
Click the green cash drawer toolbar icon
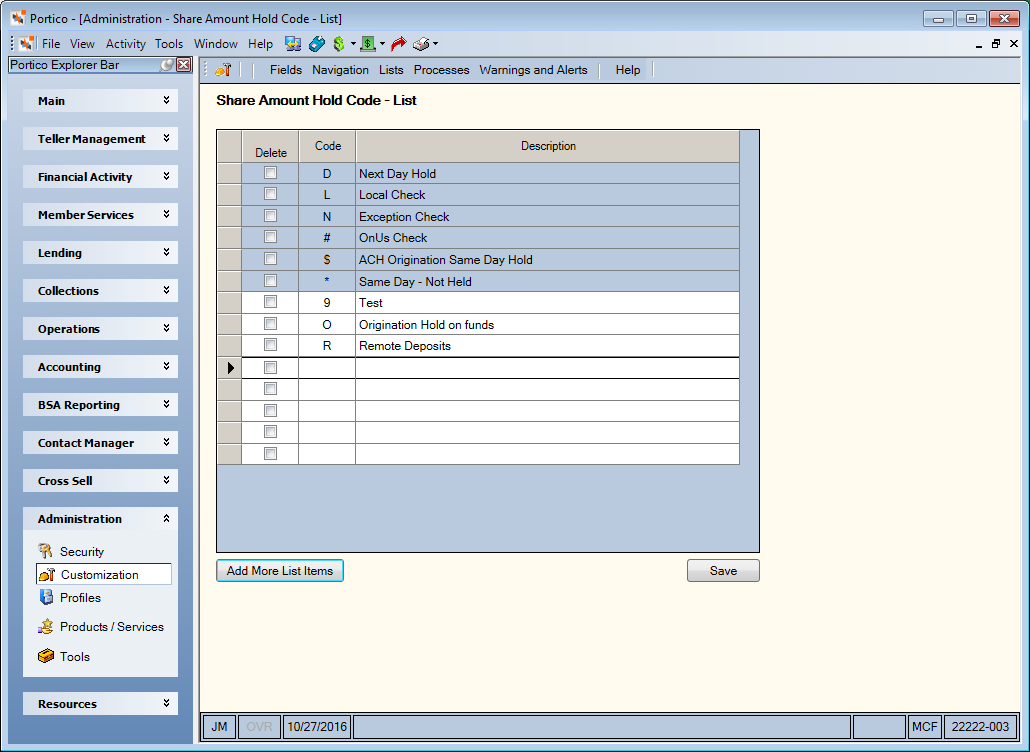[368, 44]
